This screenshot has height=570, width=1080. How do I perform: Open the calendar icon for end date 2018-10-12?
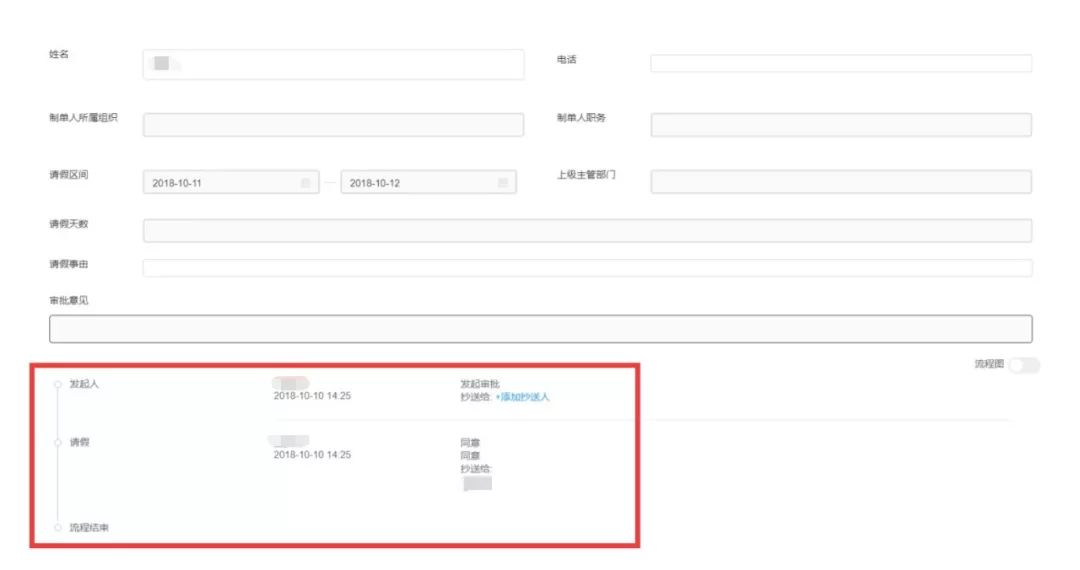[x=503, y=184]
